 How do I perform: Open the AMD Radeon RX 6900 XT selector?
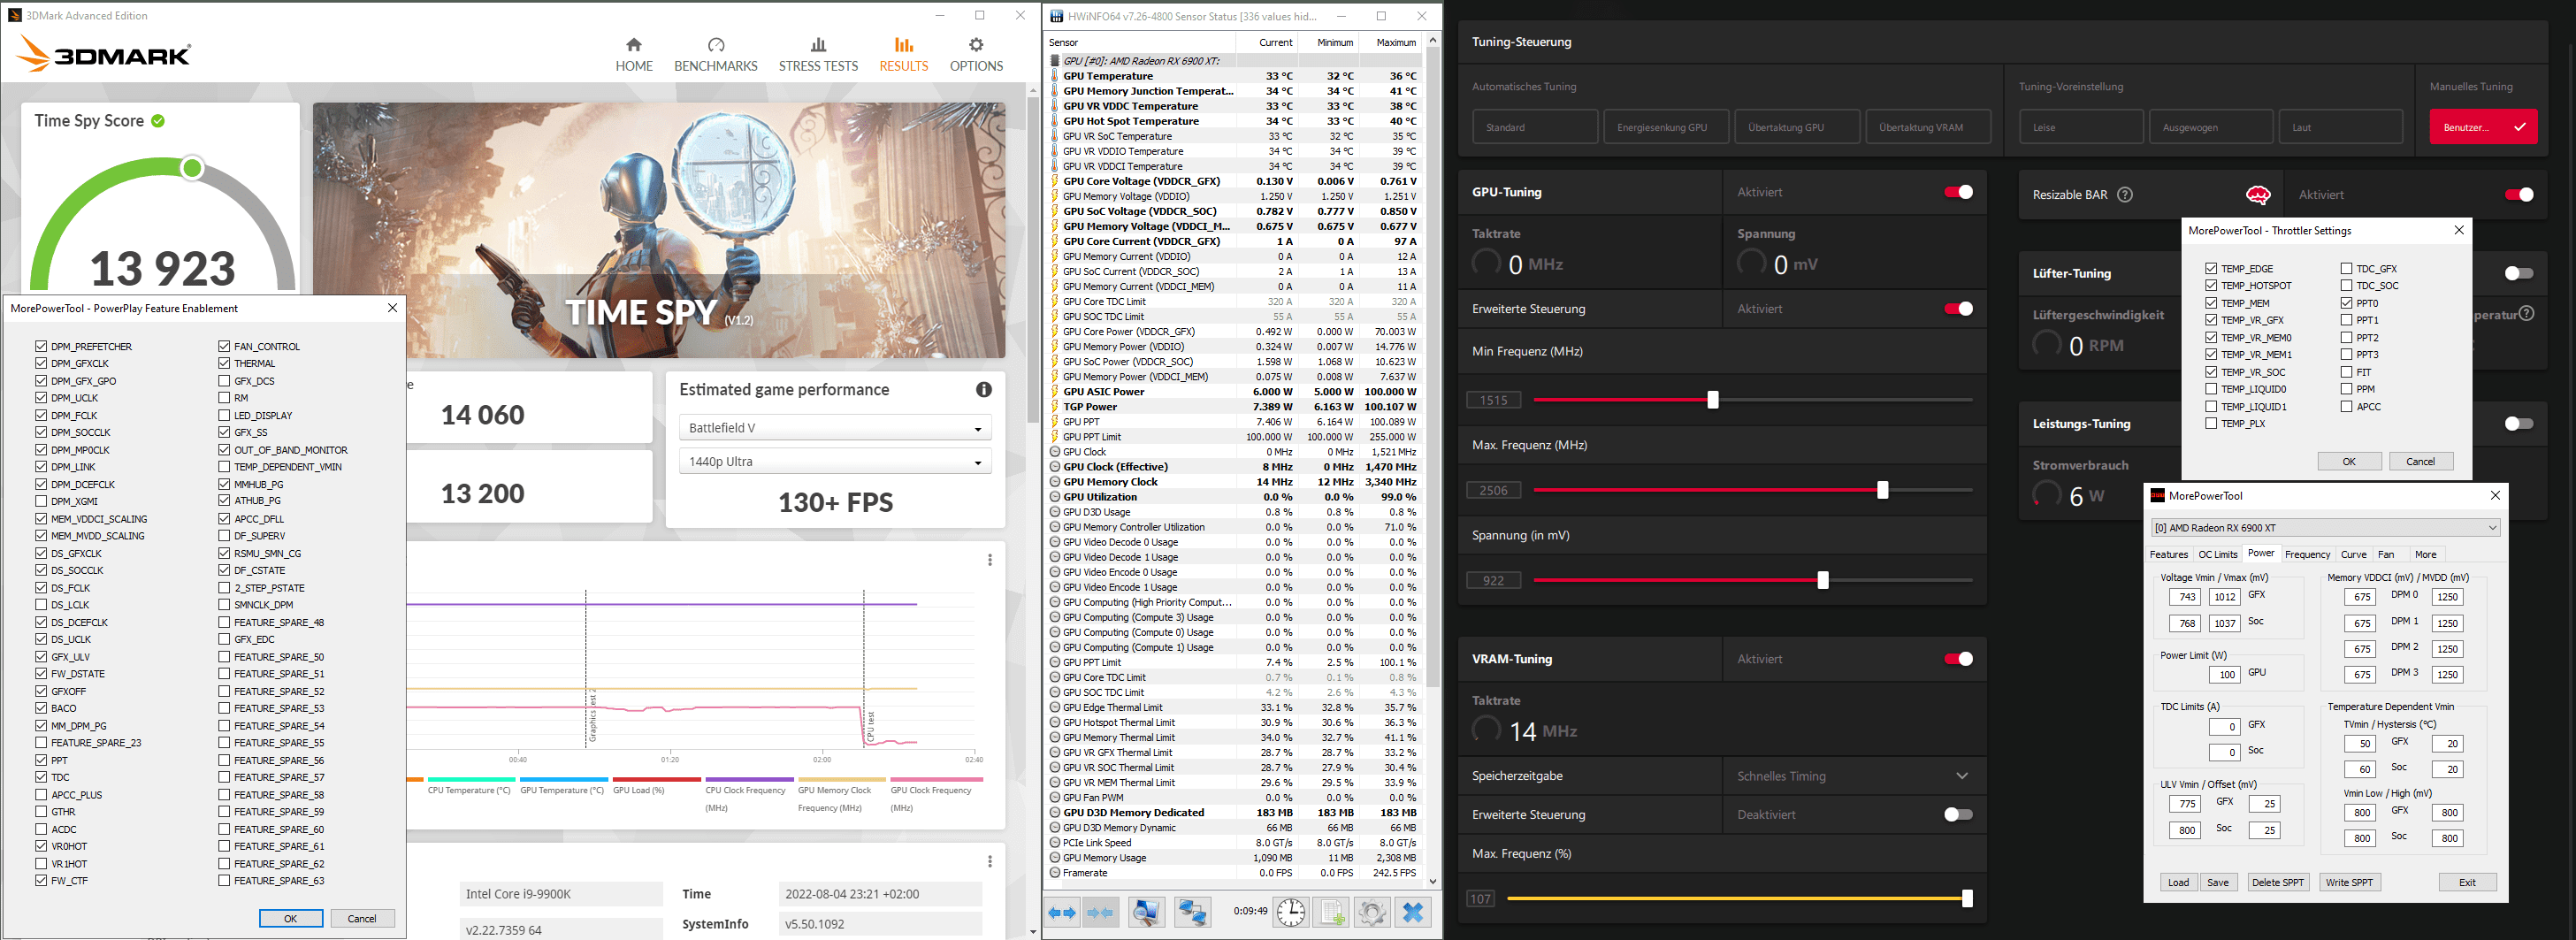pos(2325,528)
